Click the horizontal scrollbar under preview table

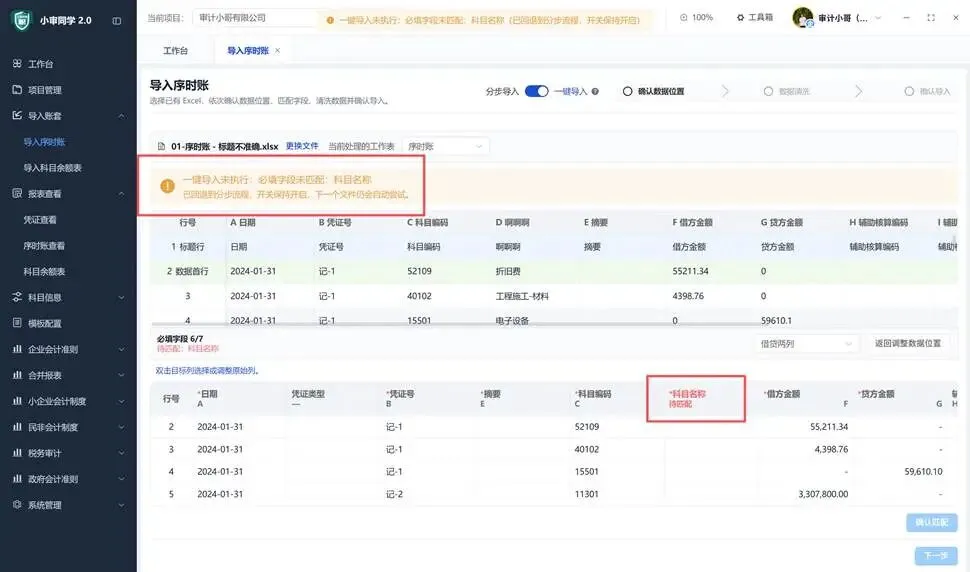pyautogui.click(x=455, y=323)
